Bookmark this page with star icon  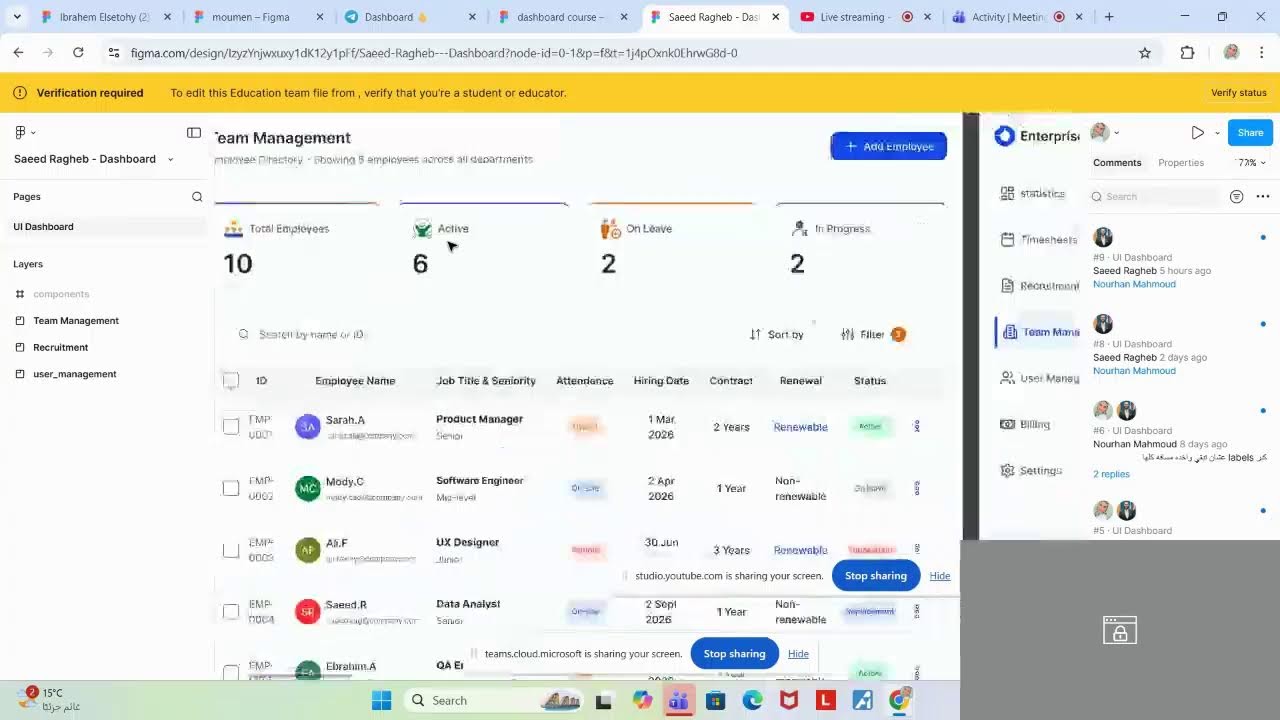[1145, 53]
